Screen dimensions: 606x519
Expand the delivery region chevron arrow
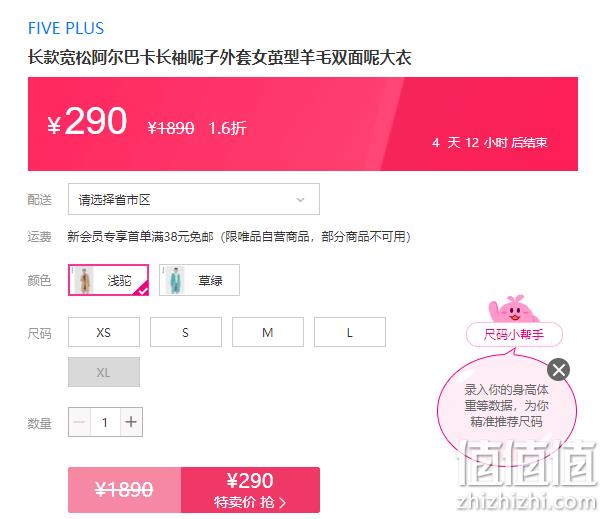coord(300,200)
